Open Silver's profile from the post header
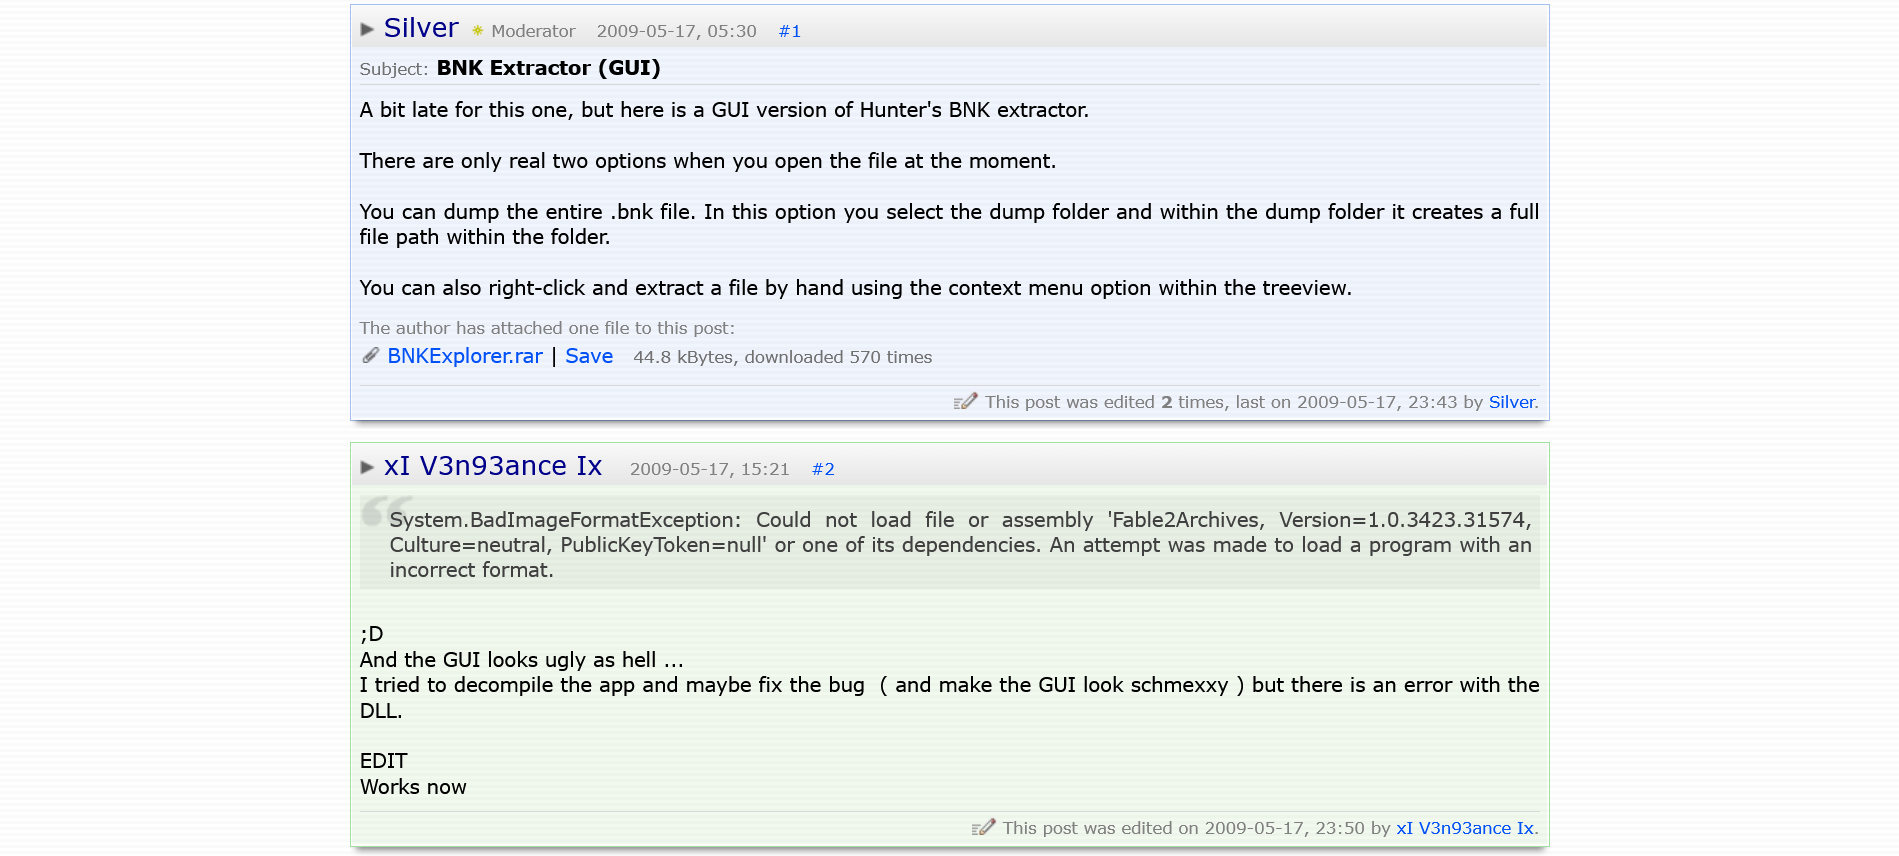The width and height of the screenshot is (1899, 856). point(421,28)
